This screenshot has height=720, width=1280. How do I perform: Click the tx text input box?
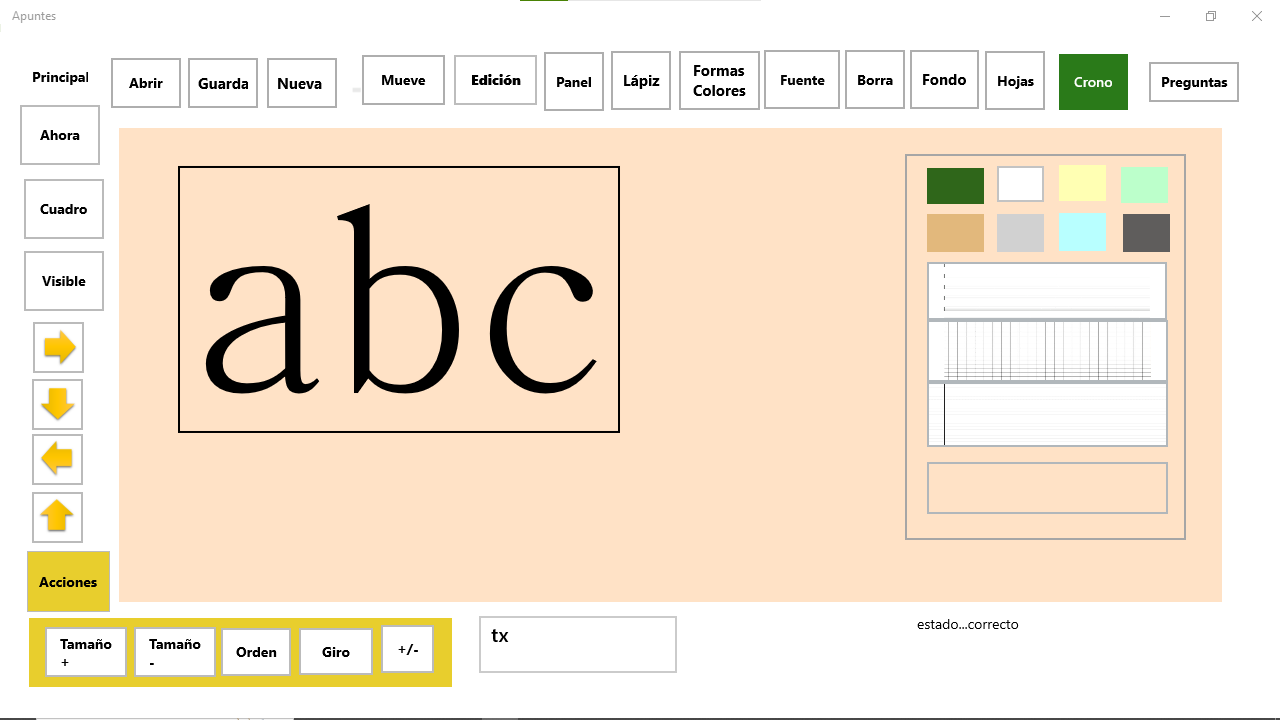(578, 645)
